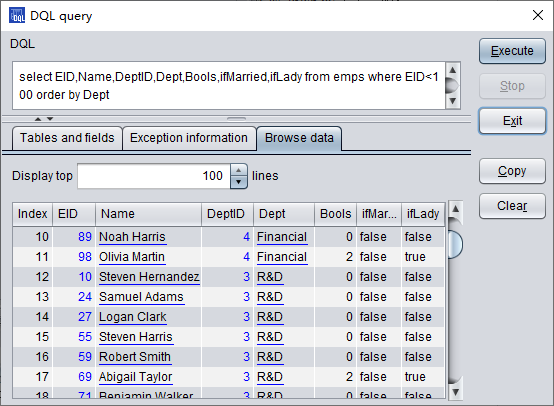Click the Olivia Martin name link

point(132,257)
